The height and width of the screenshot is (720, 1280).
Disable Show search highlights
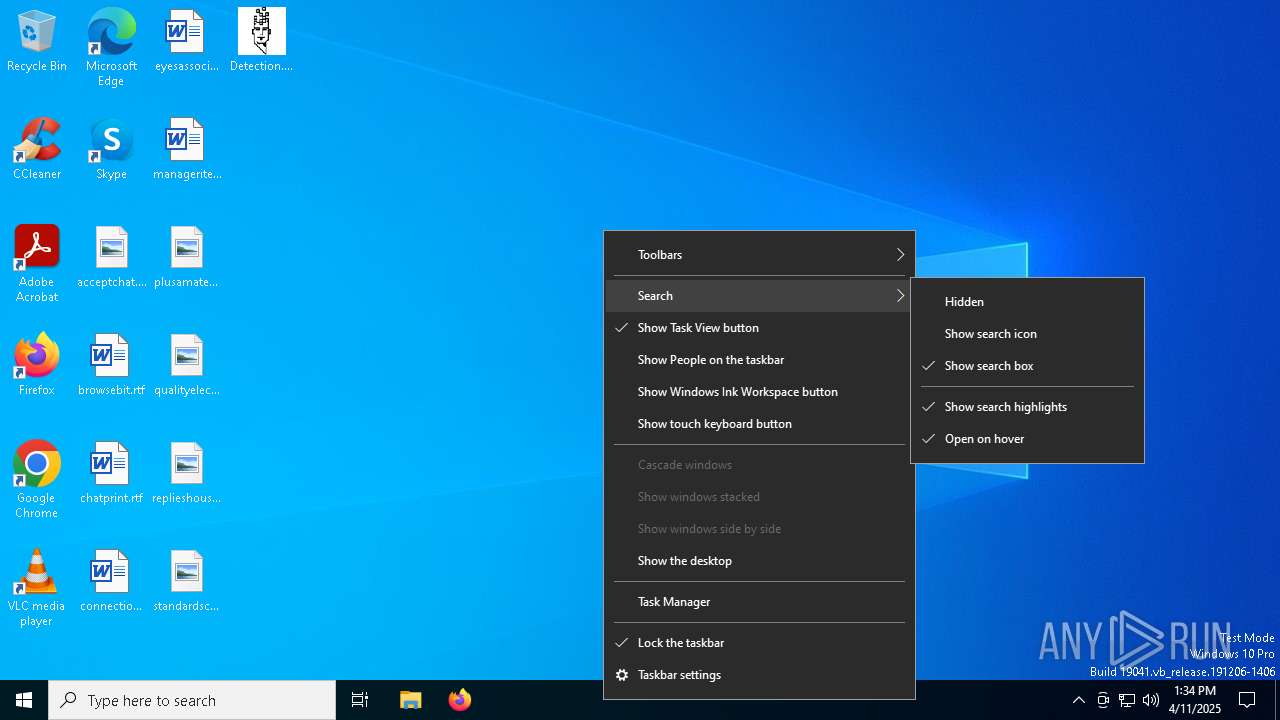click(x=1027, y=407)
